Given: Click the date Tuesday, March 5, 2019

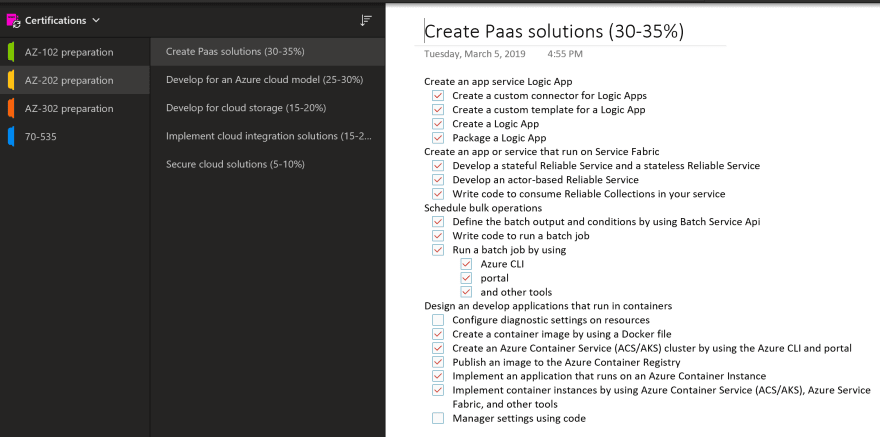Looking at the screenshot, I should pos(475,54).
